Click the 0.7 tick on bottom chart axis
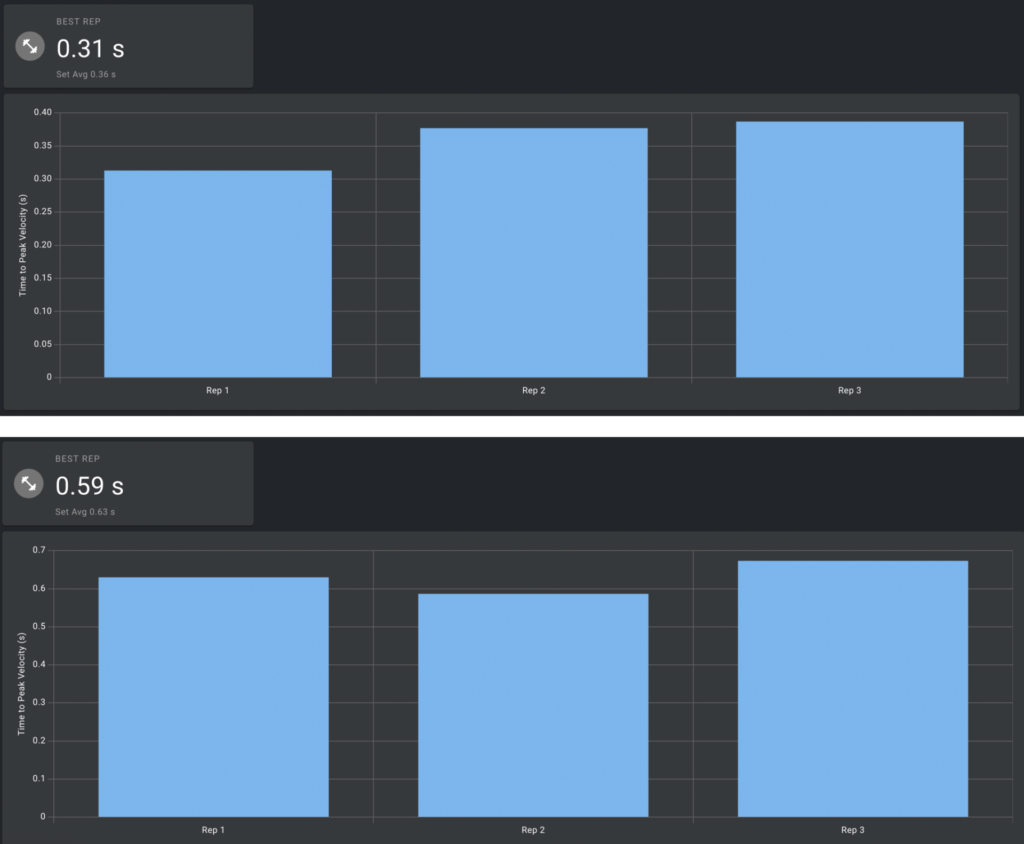Viewport: 1024px width, 844px height. (x=39, y=550)
